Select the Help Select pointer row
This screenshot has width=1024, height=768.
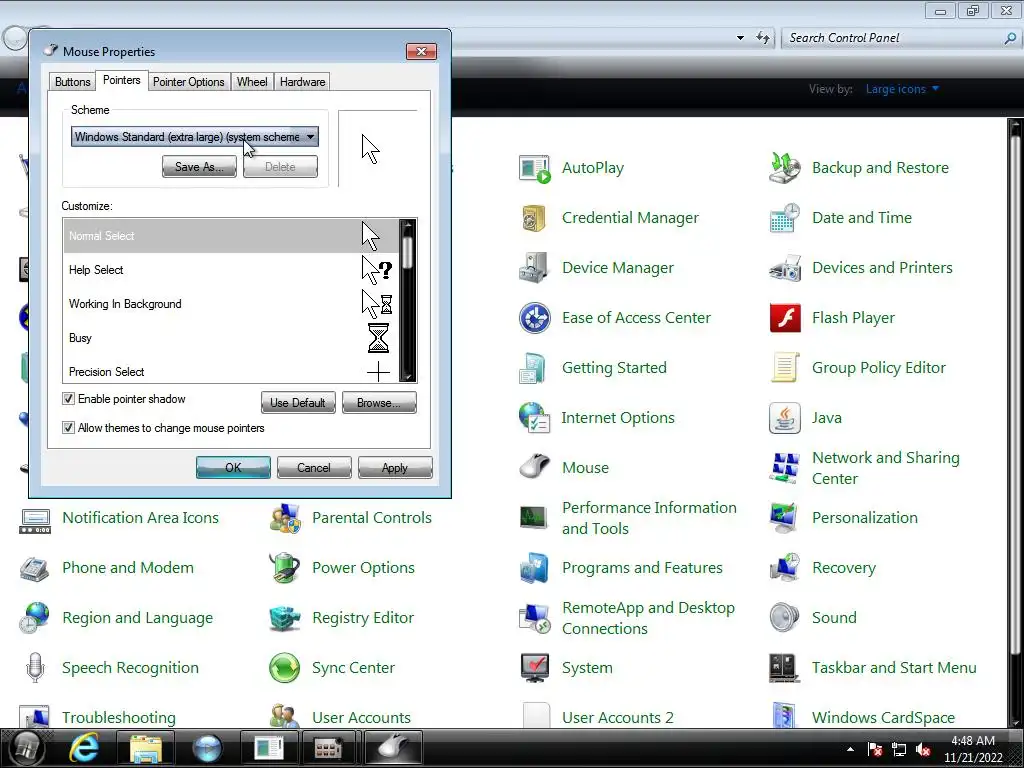pos(231,270)
